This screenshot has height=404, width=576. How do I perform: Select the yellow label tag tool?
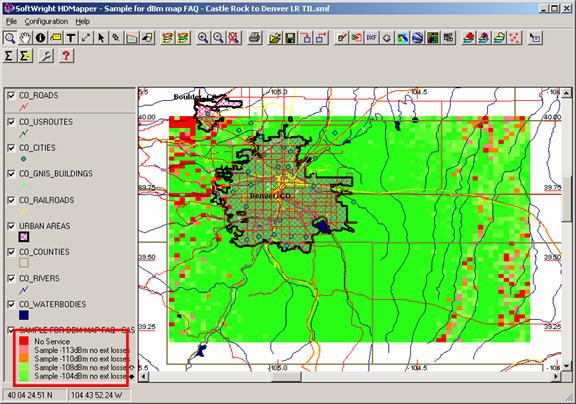56,38
